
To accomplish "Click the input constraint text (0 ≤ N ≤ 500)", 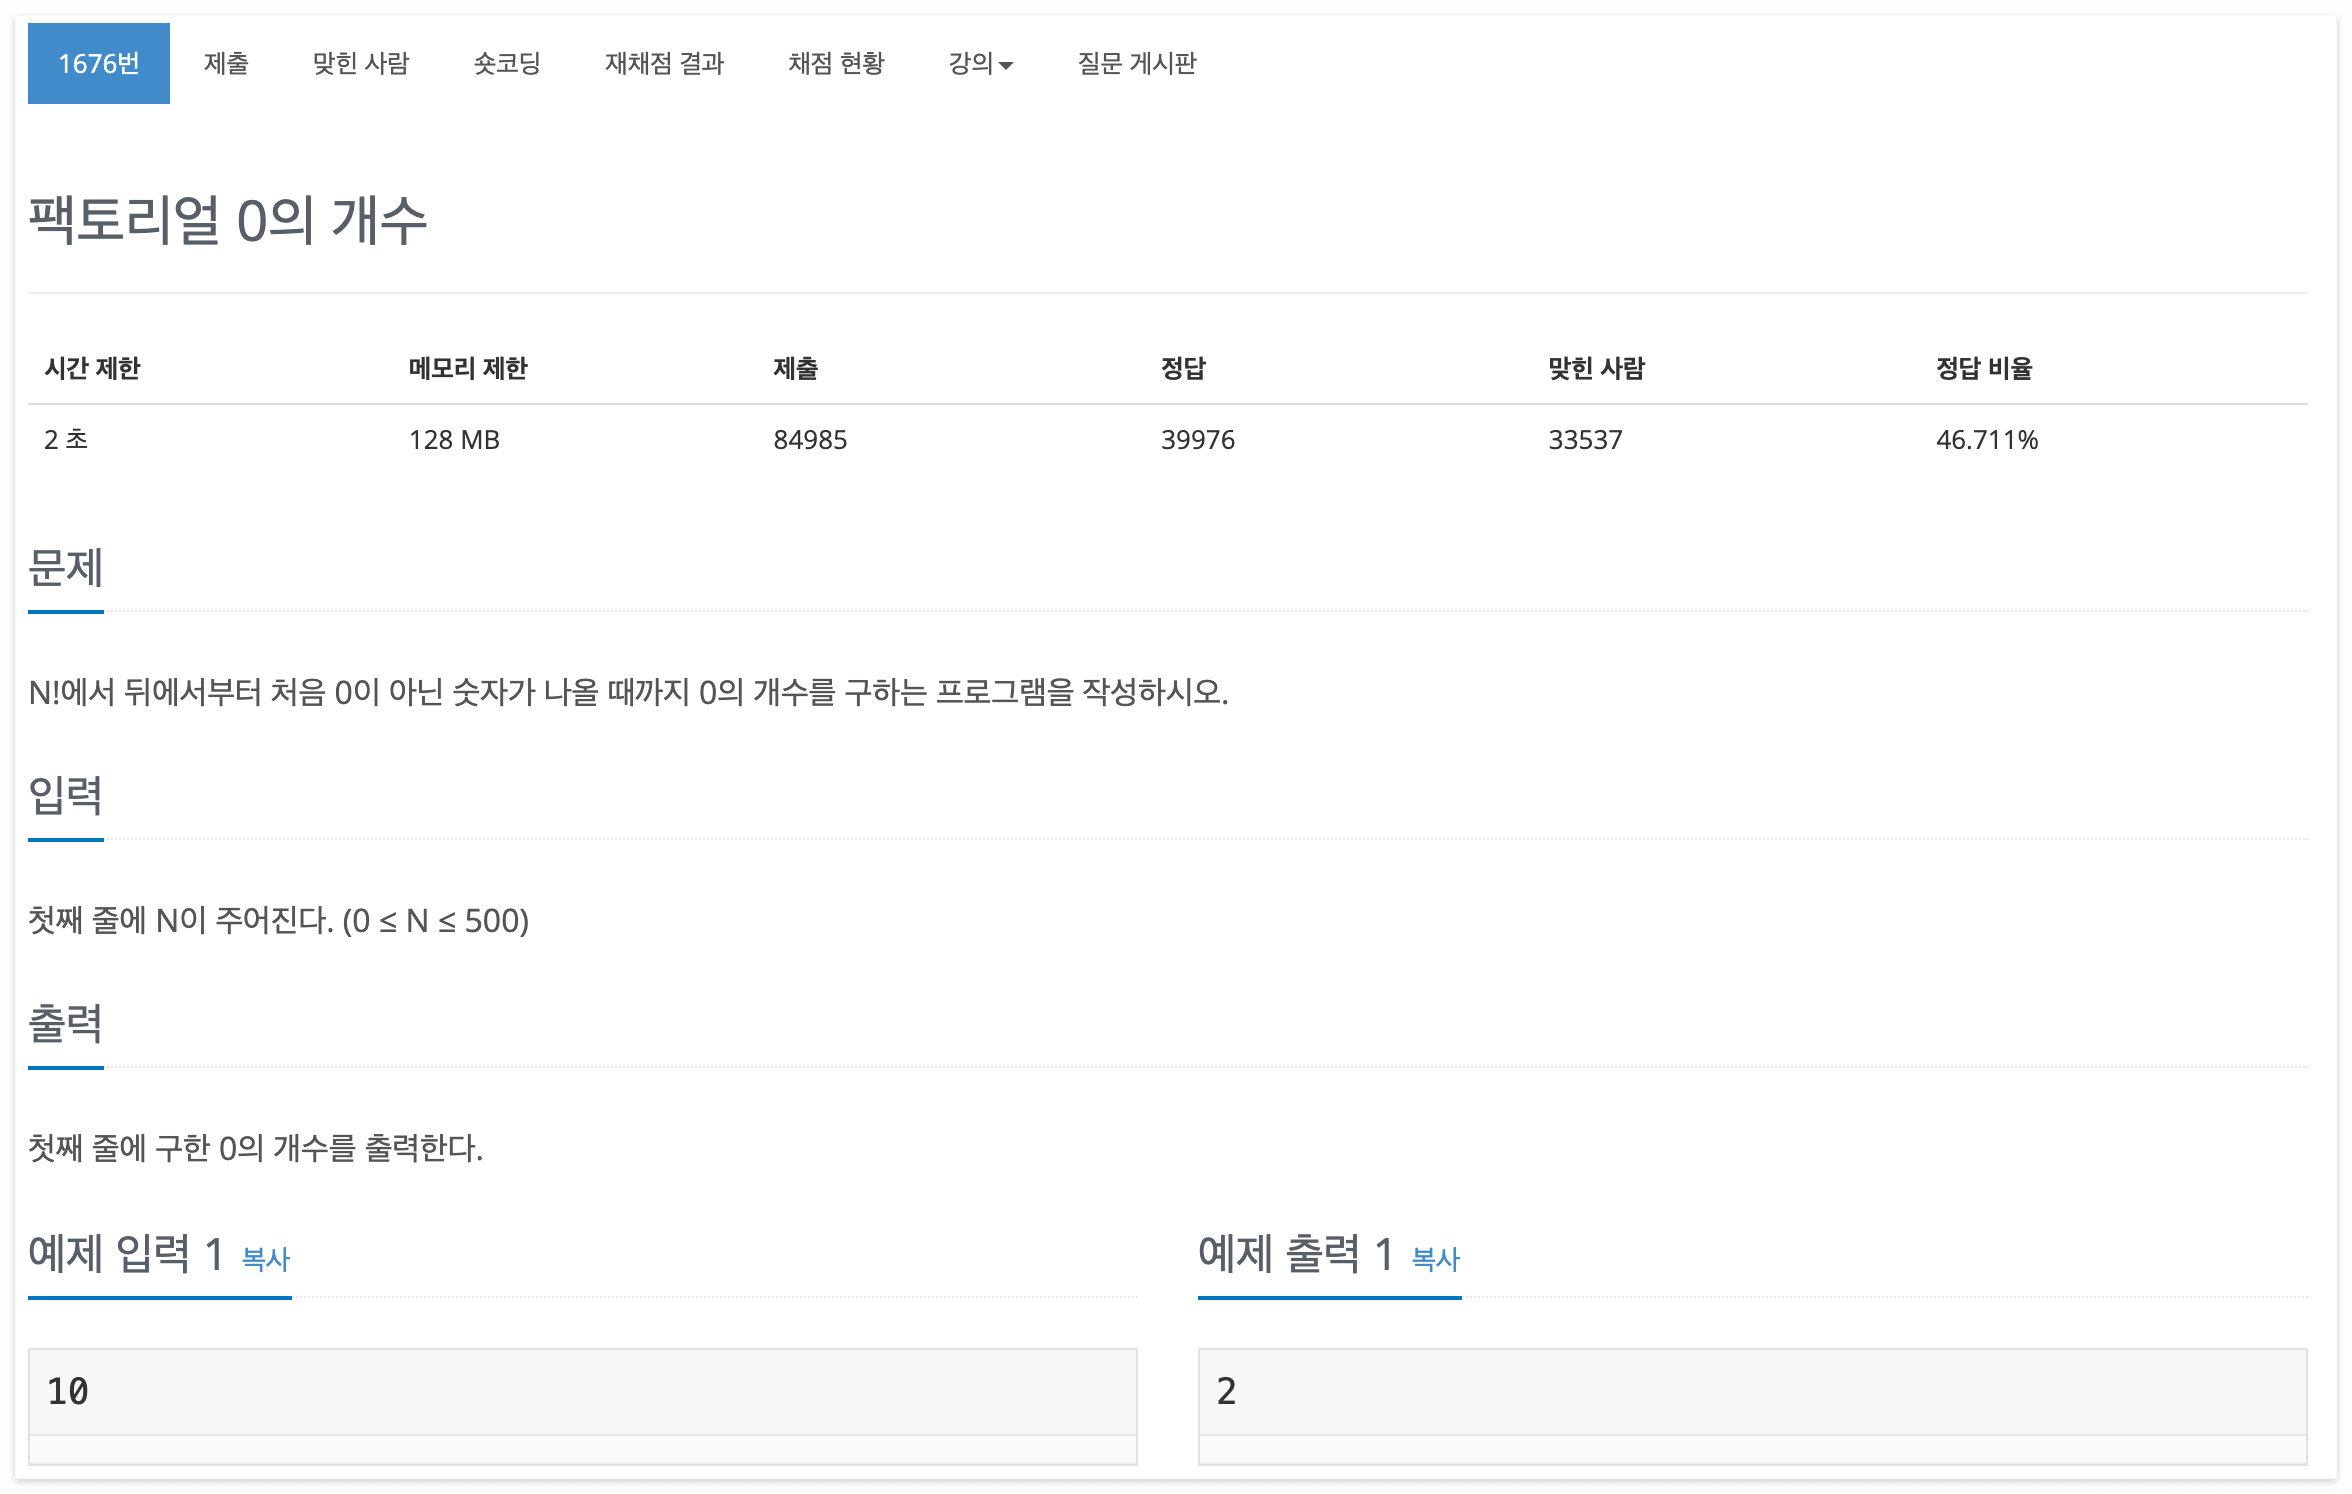I will [x=436, y=921].
